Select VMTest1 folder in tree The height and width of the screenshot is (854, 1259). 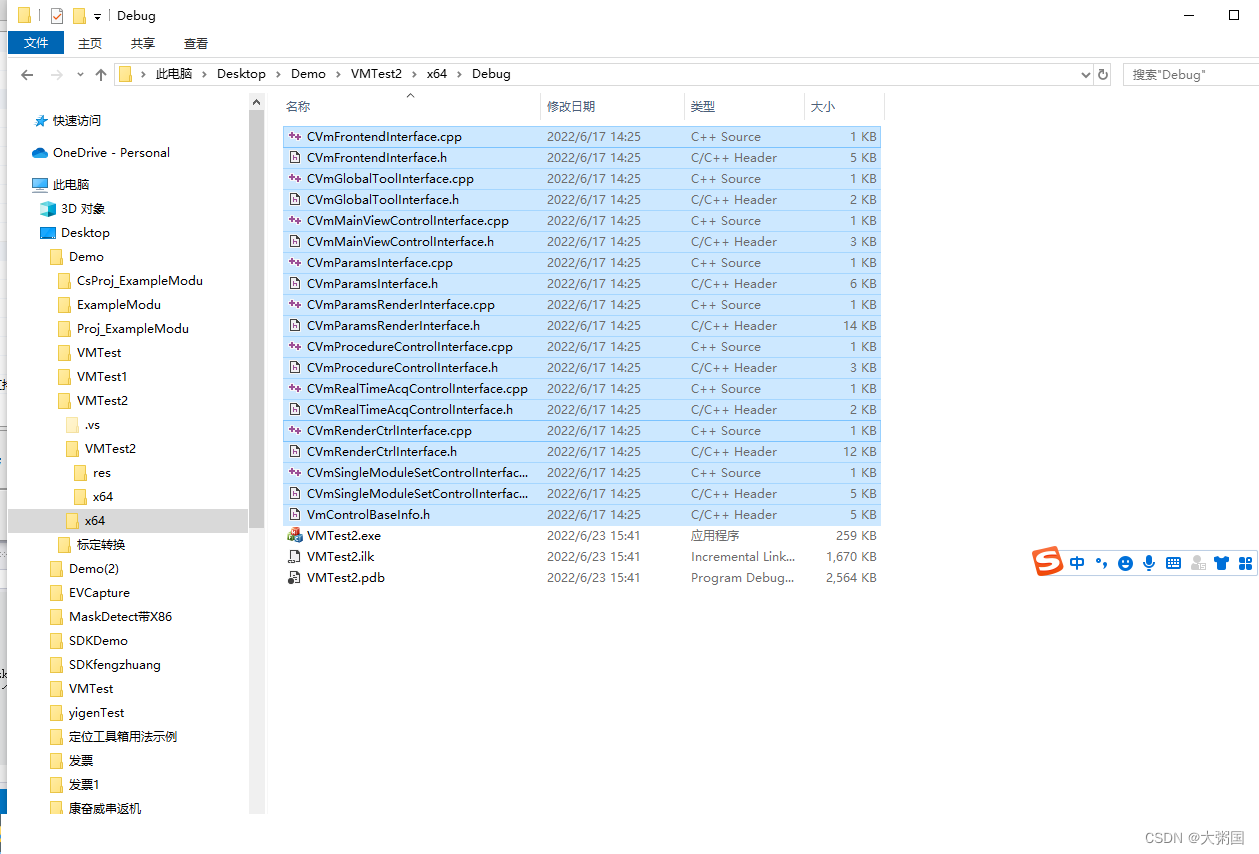(102, 377)
